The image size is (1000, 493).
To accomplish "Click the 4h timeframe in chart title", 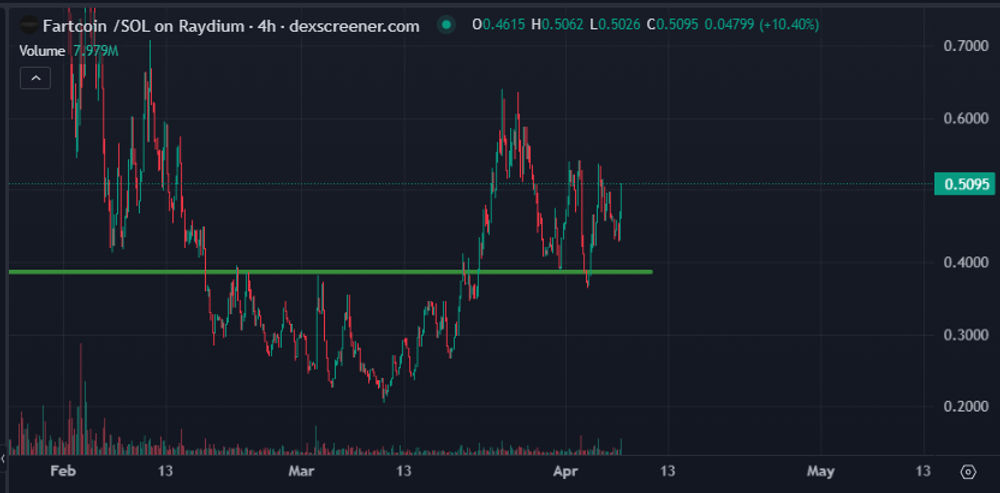I will click(267, 26).
